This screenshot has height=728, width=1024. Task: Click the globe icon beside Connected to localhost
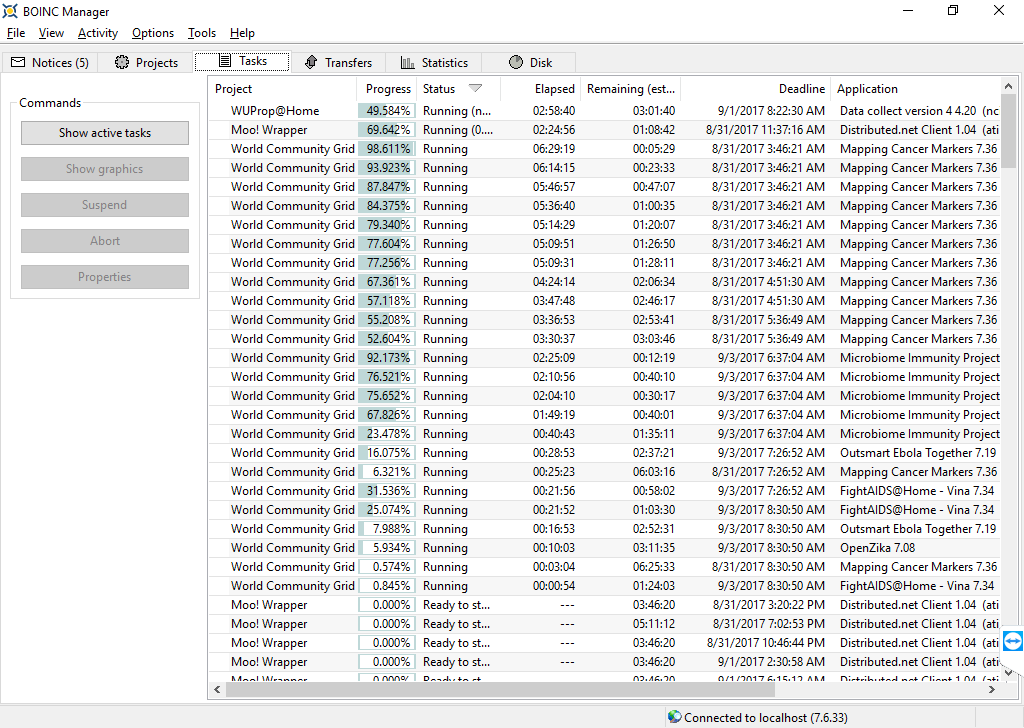(x=675, y=717)
